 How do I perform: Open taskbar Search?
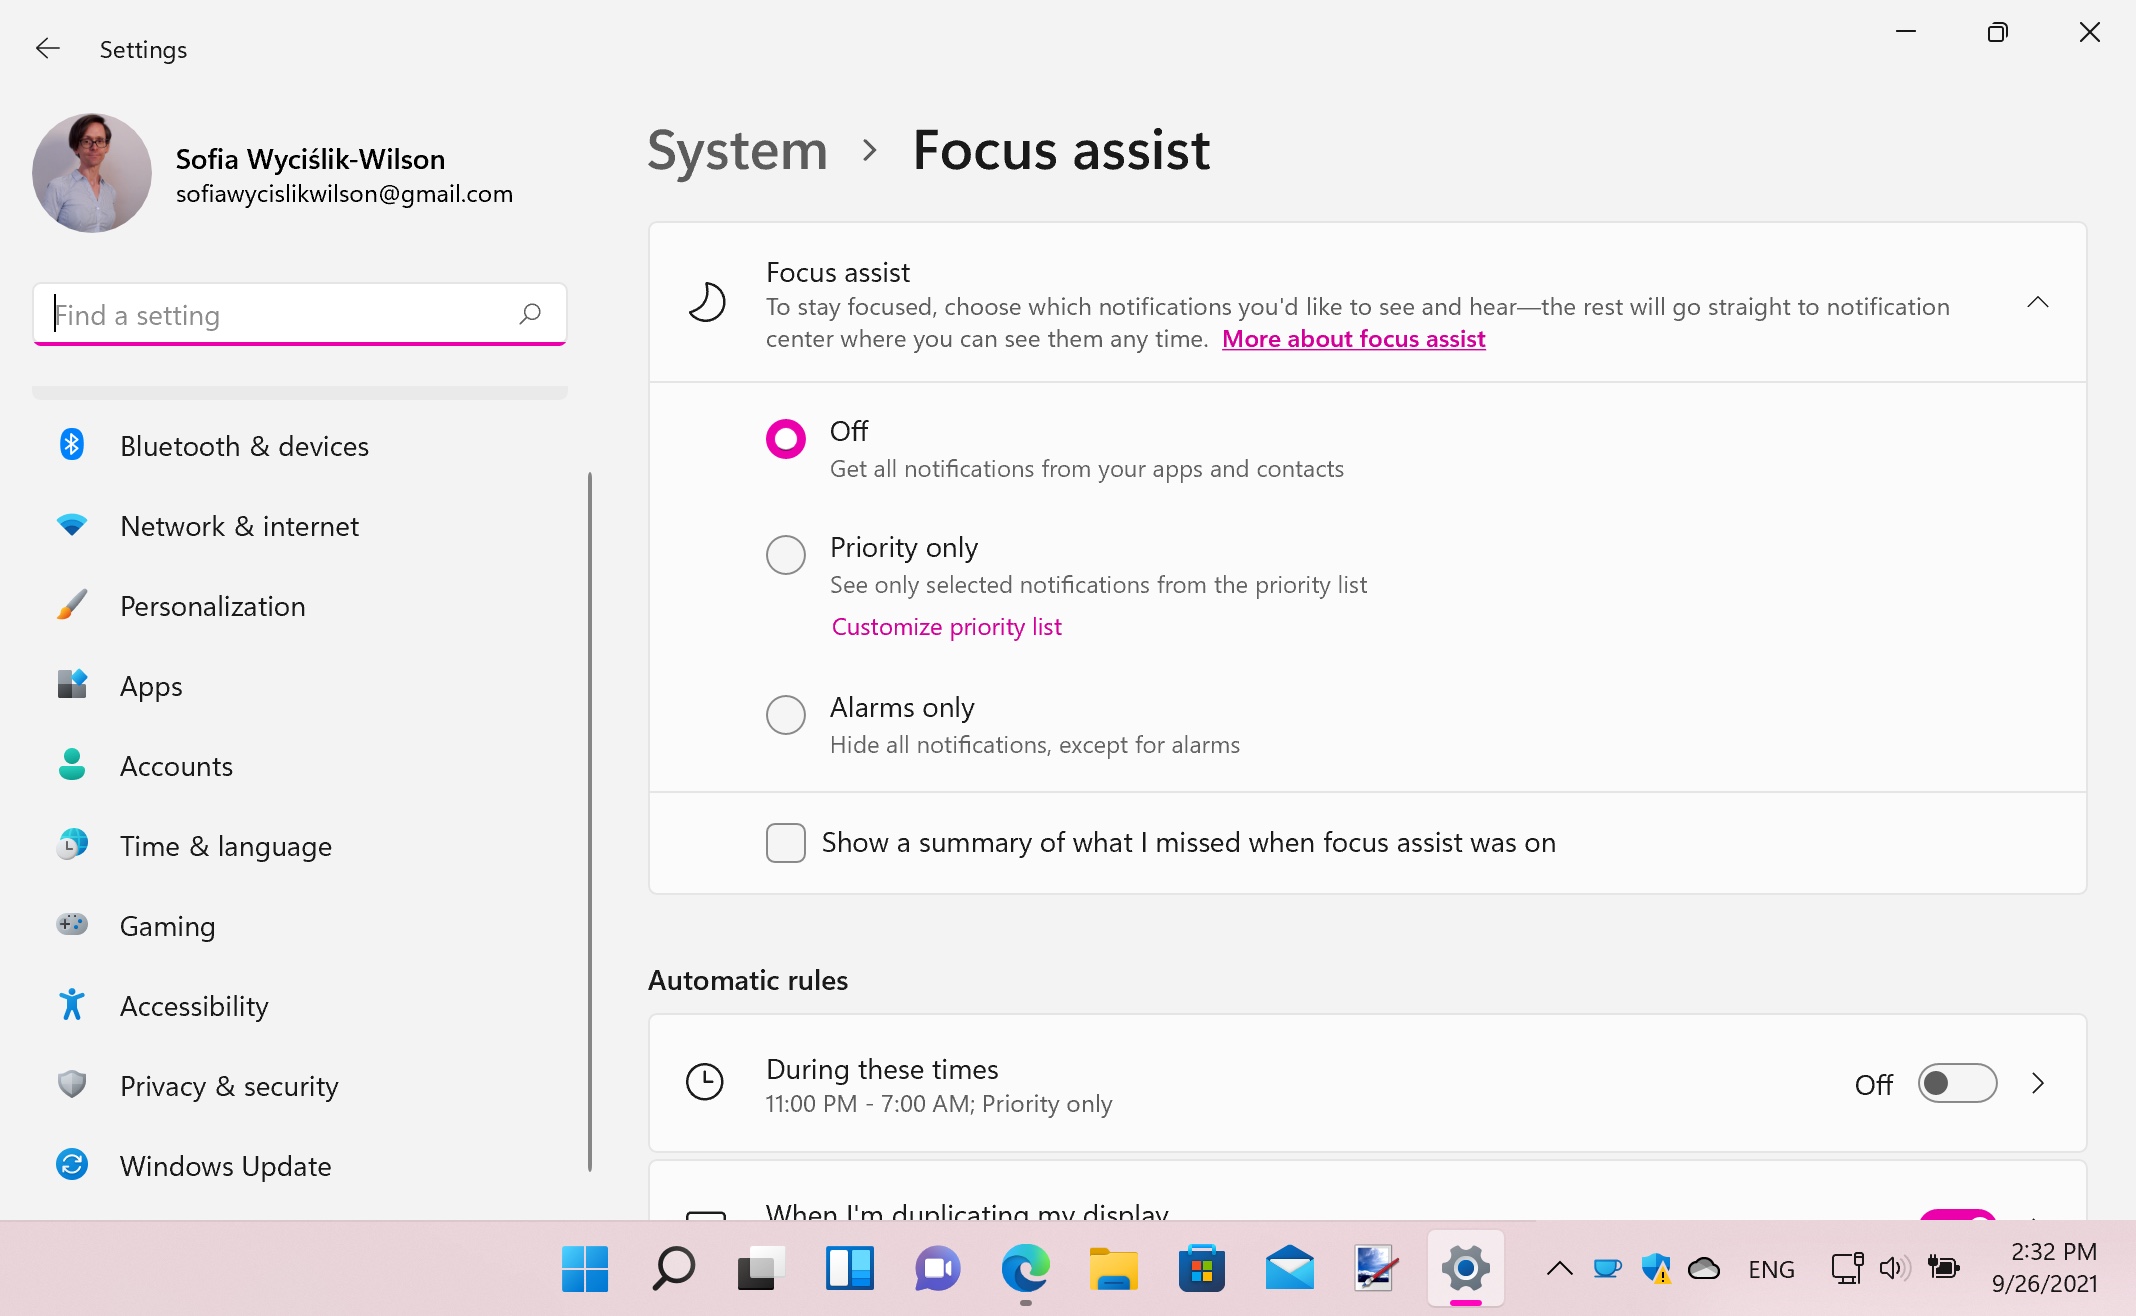tap(673, 1269)
